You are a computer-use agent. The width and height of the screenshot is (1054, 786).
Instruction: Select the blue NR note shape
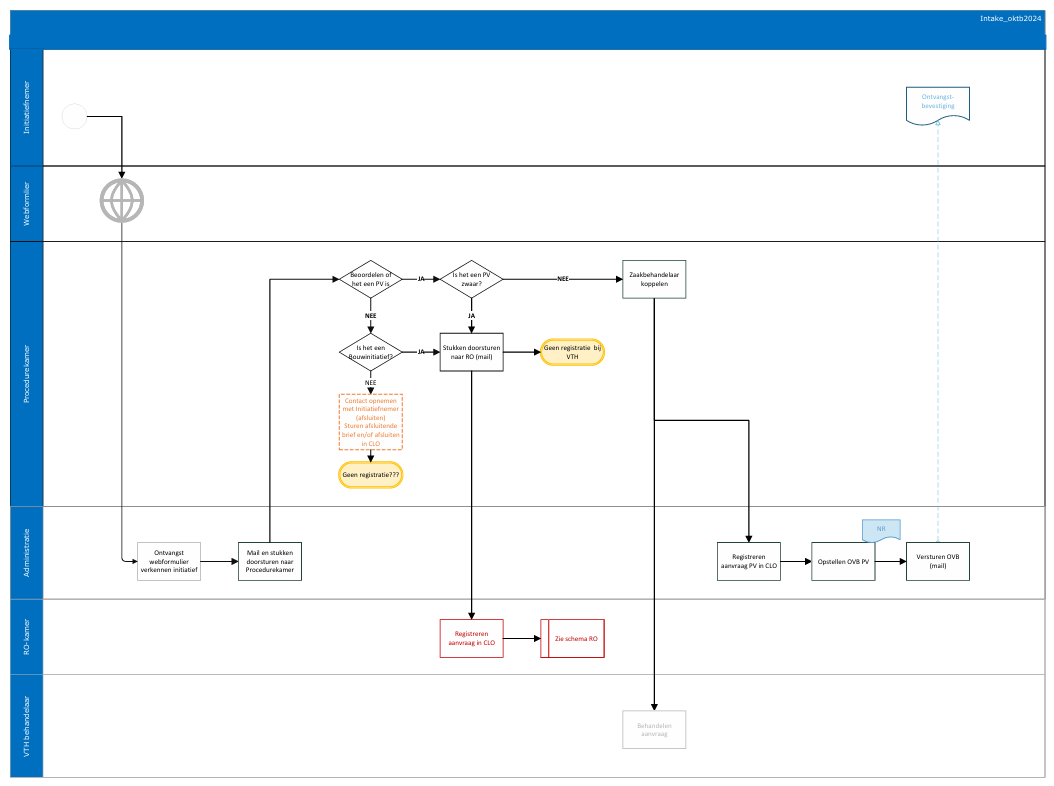(x=881, y=530)
